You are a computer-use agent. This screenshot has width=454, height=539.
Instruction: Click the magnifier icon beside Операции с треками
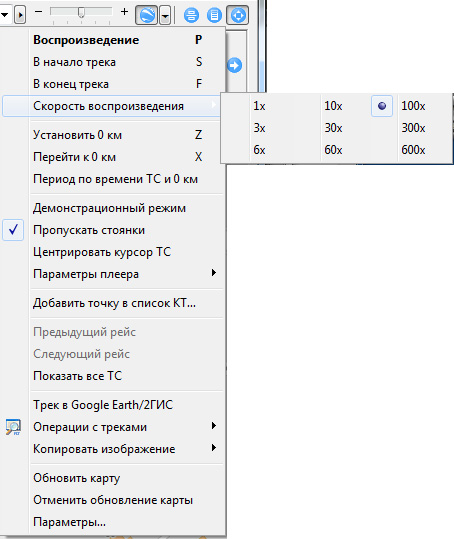pos(13,427)
